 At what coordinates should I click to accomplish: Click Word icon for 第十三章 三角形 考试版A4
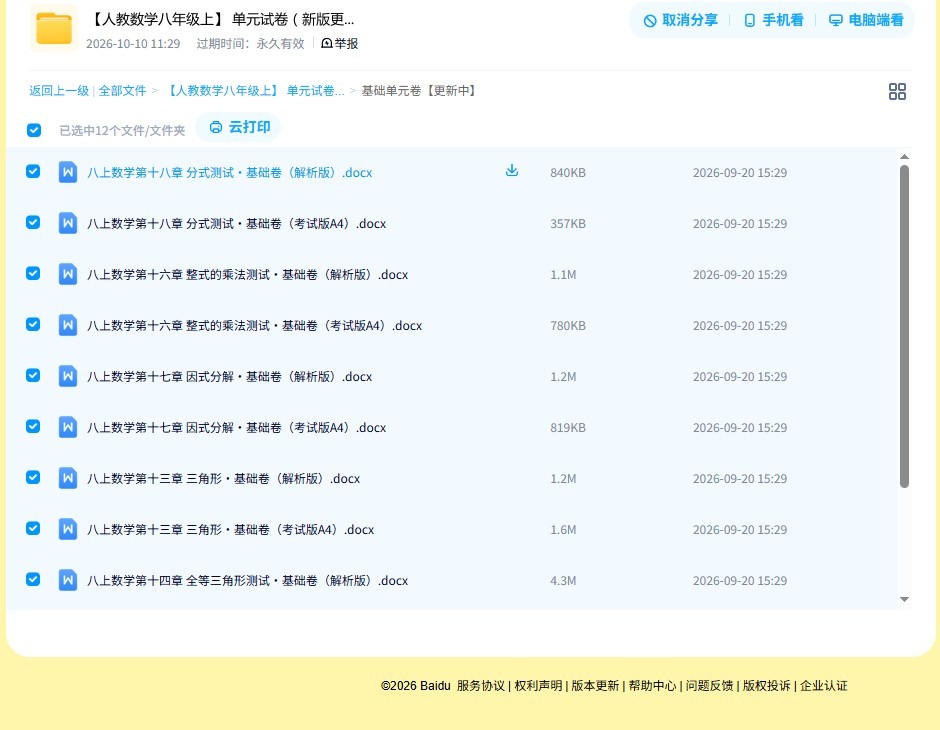pyautogui.click(x=68, y=529)
